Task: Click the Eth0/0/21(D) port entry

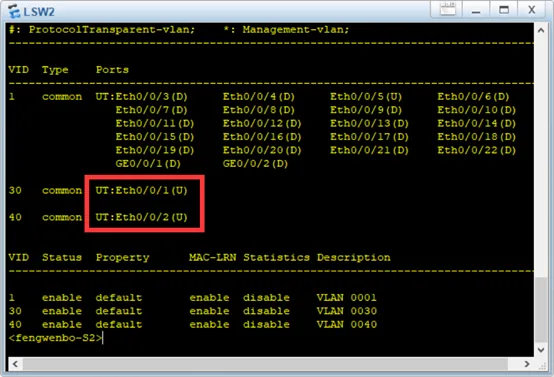Action: [x=369, y=150]
